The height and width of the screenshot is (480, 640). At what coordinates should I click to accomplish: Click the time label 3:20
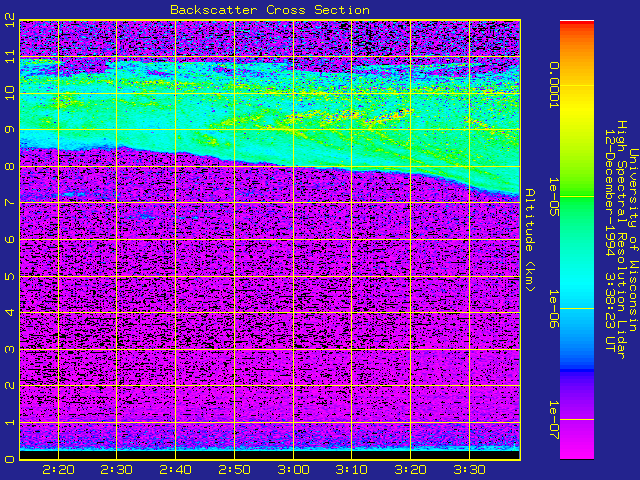click(x=410, y=470)
